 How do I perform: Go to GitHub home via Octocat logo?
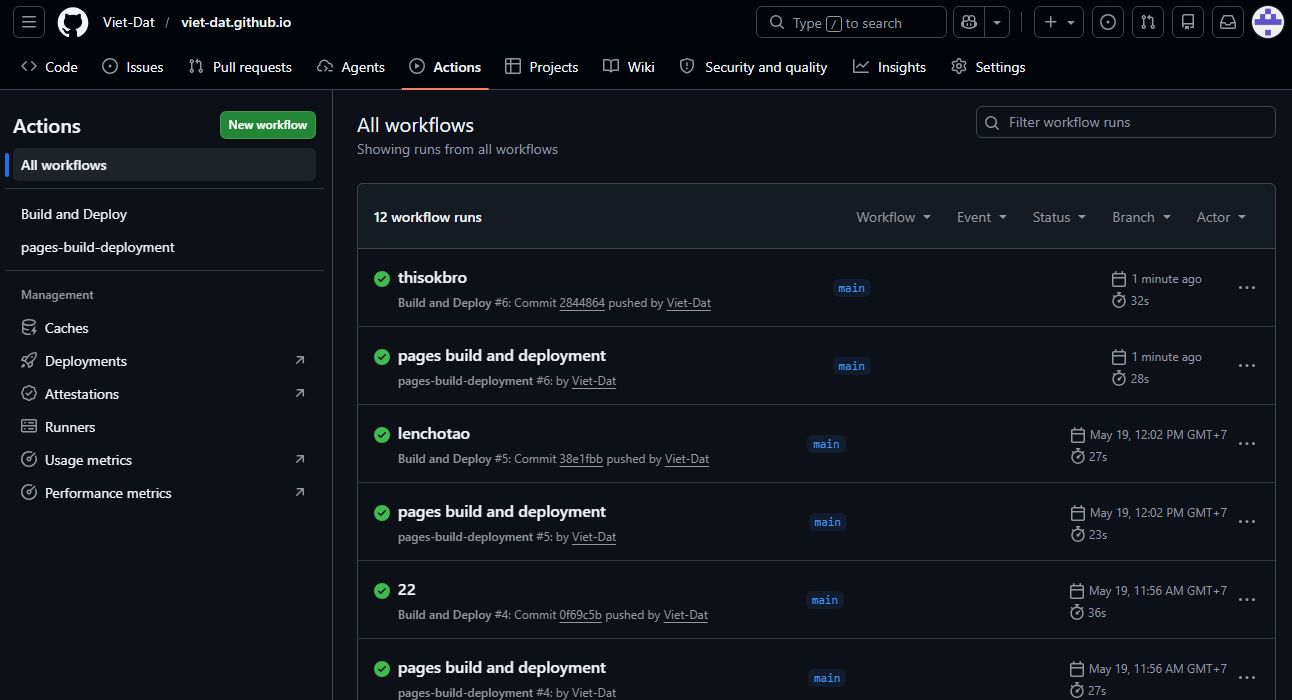[x=73, y=22]
